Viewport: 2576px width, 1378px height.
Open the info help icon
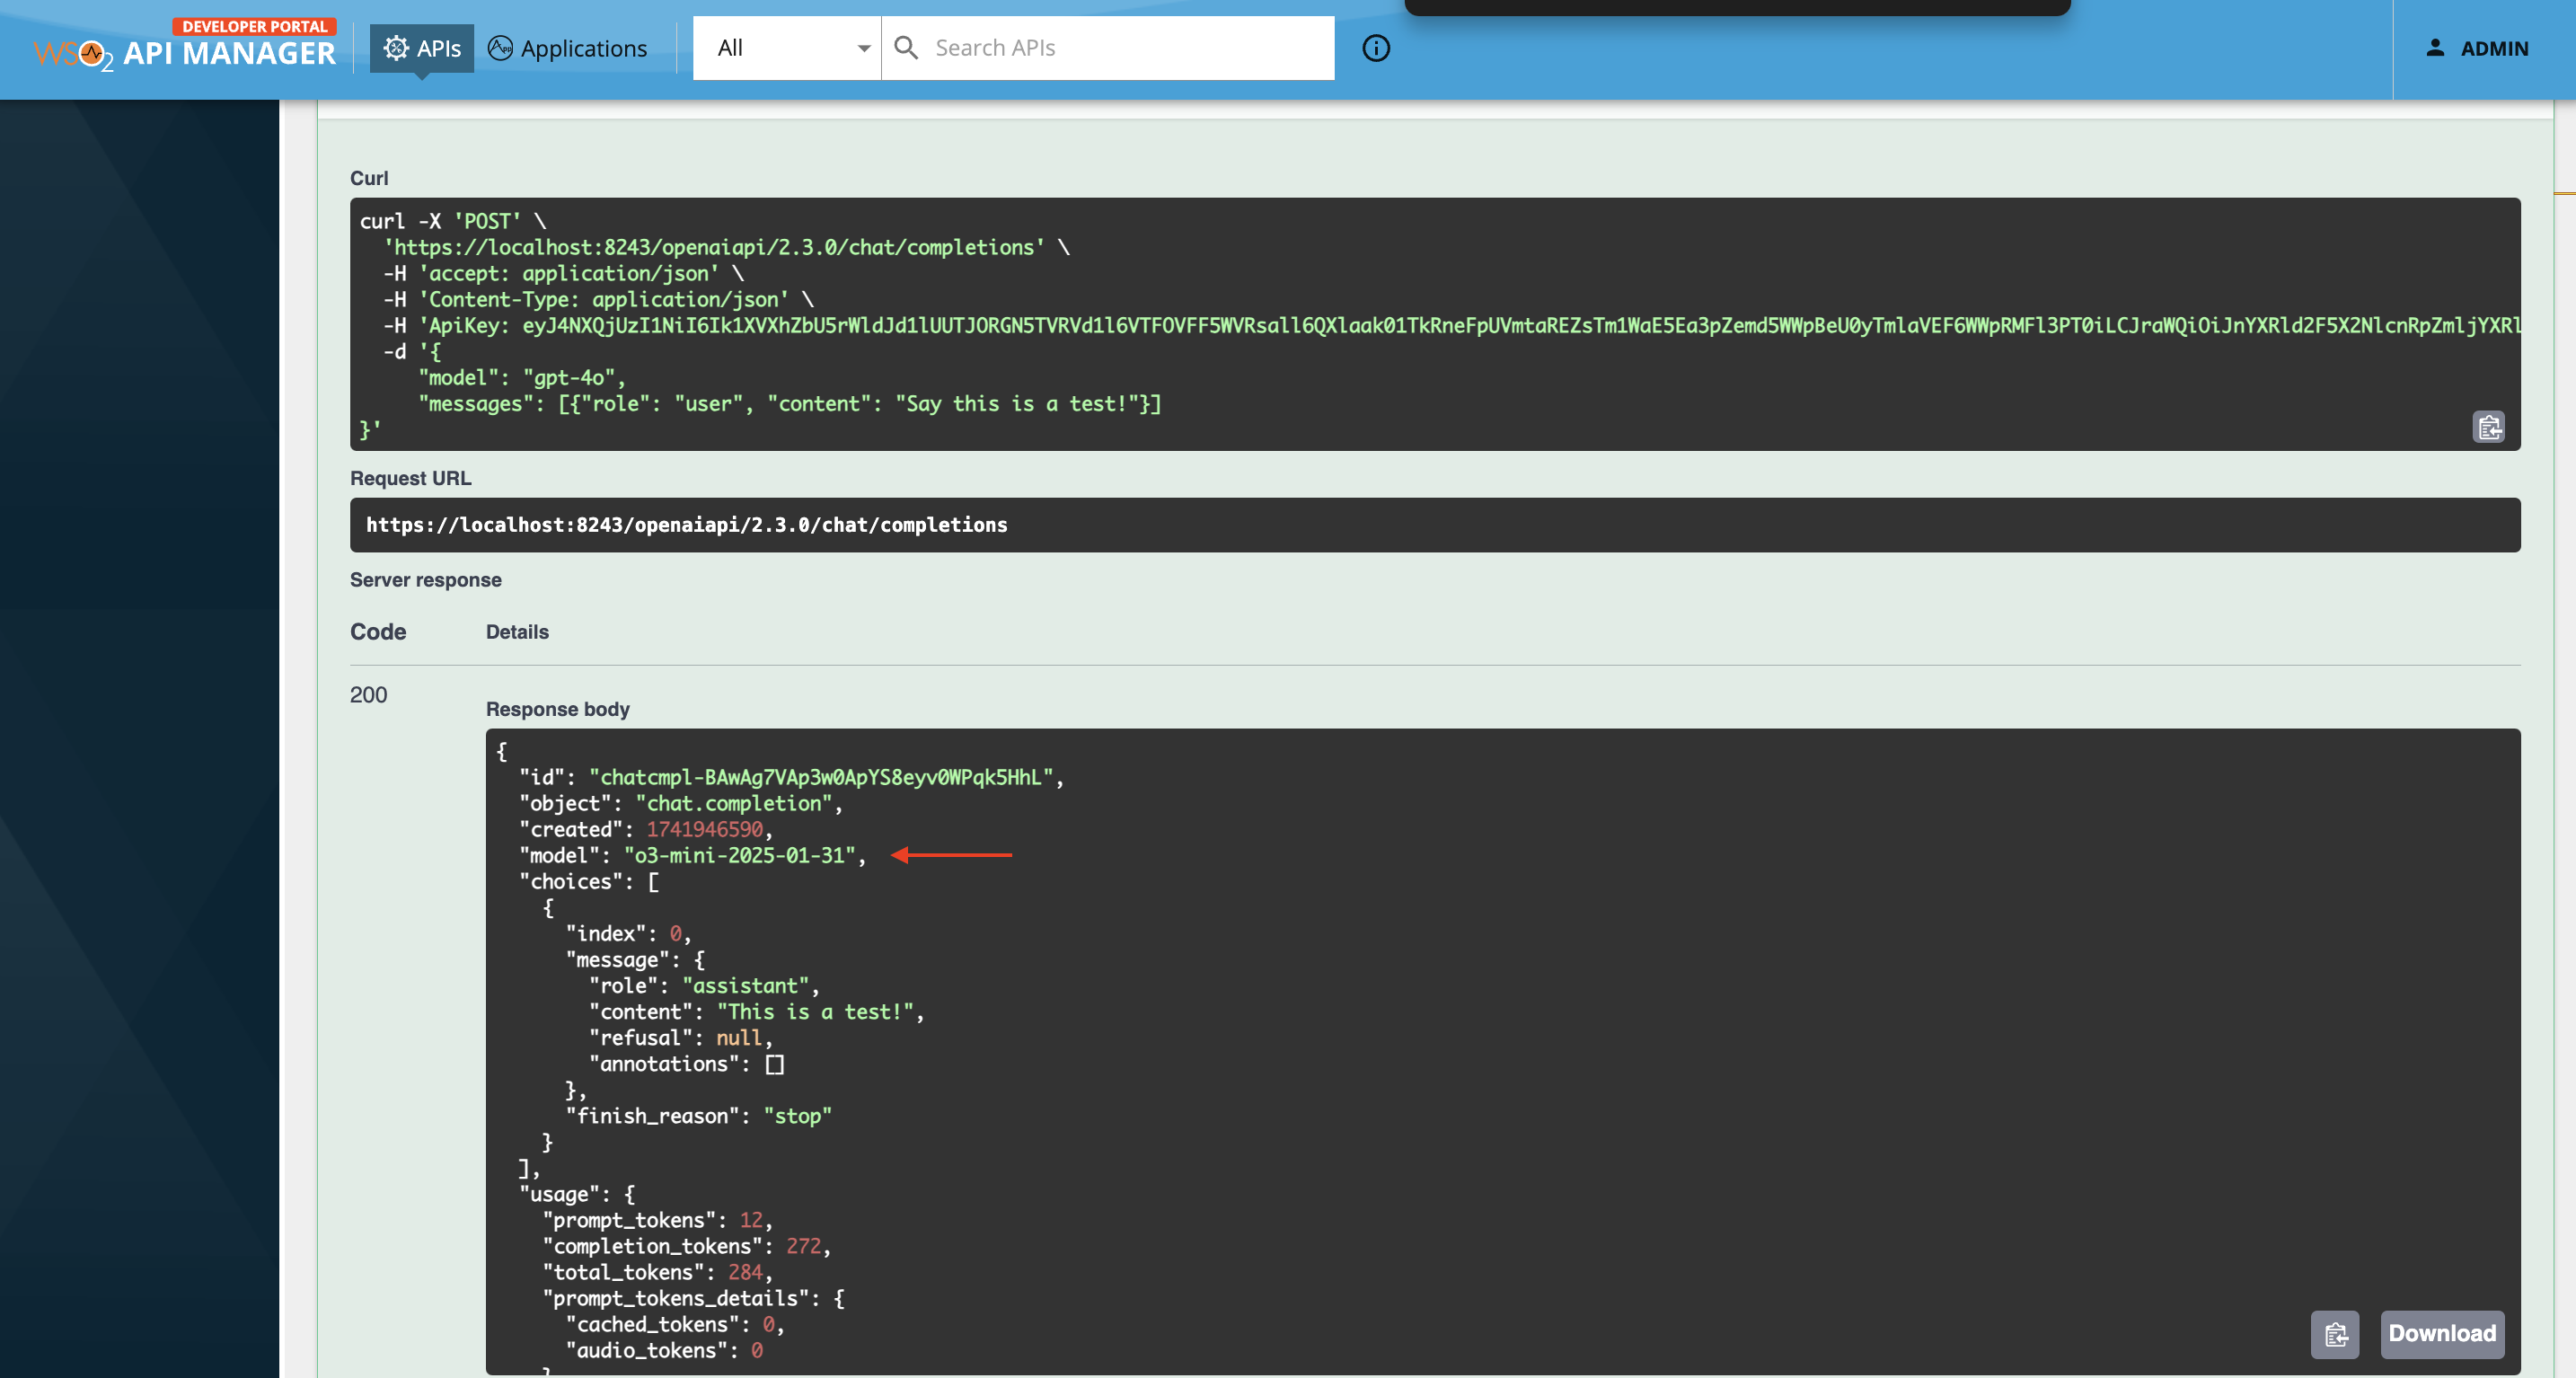coord(1376,48)
